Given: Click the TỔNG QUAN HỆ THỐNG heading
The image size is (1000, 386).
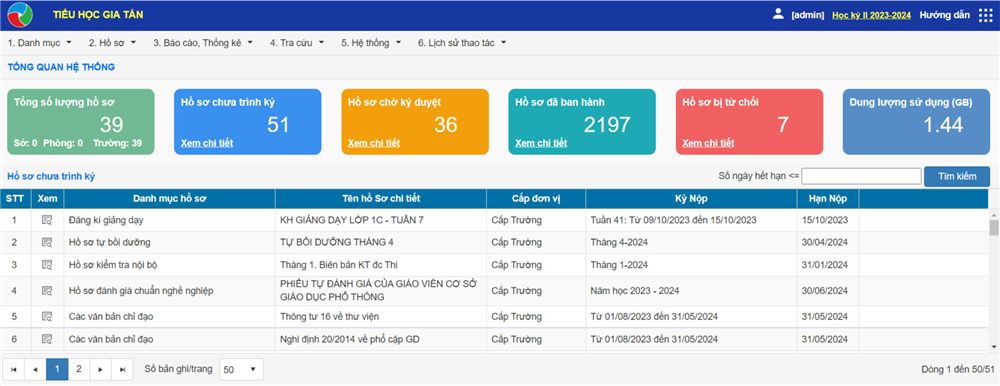Looking at the screenshot, I should tap(61, 66).
